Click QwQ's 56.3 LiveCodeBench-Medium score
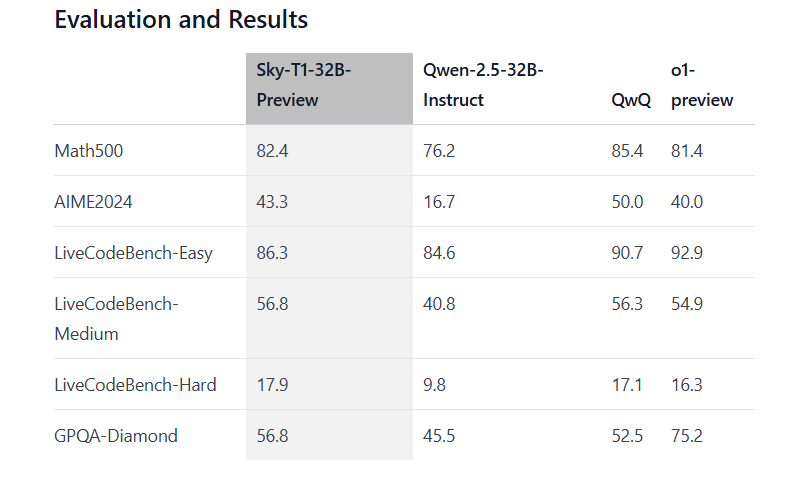This screenshot has height=492, width=789. point(627,304)
